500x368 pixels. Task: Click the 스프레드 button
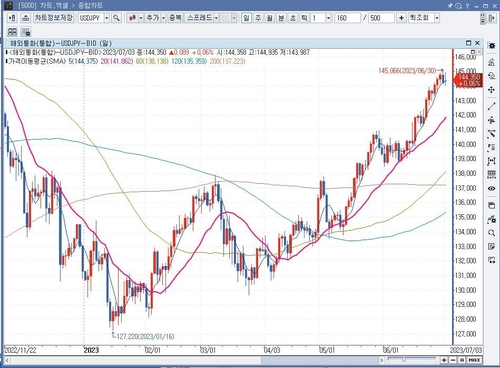pos(199,18)
